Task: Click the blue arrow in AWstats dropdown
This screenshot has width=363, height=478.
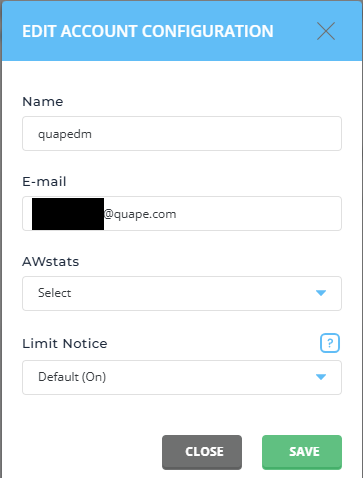Action: pyautogui.click(x=321, y=293)
